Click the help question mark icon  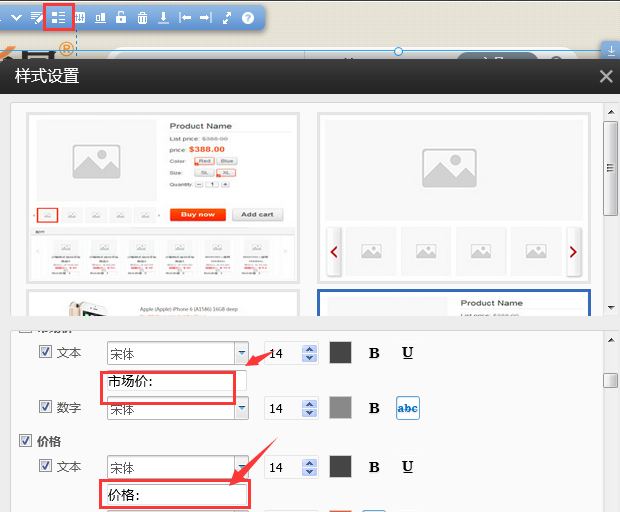click(248, 18)
